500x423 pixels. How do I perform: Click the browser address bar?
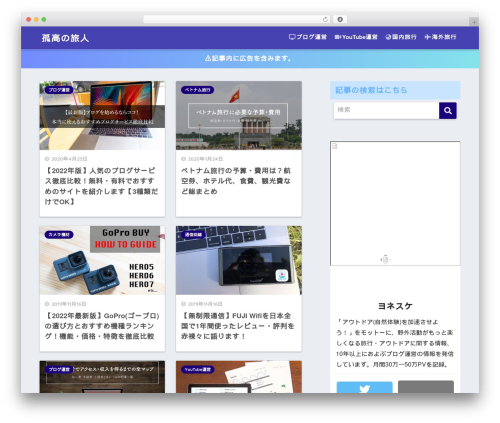click(237, 19)
